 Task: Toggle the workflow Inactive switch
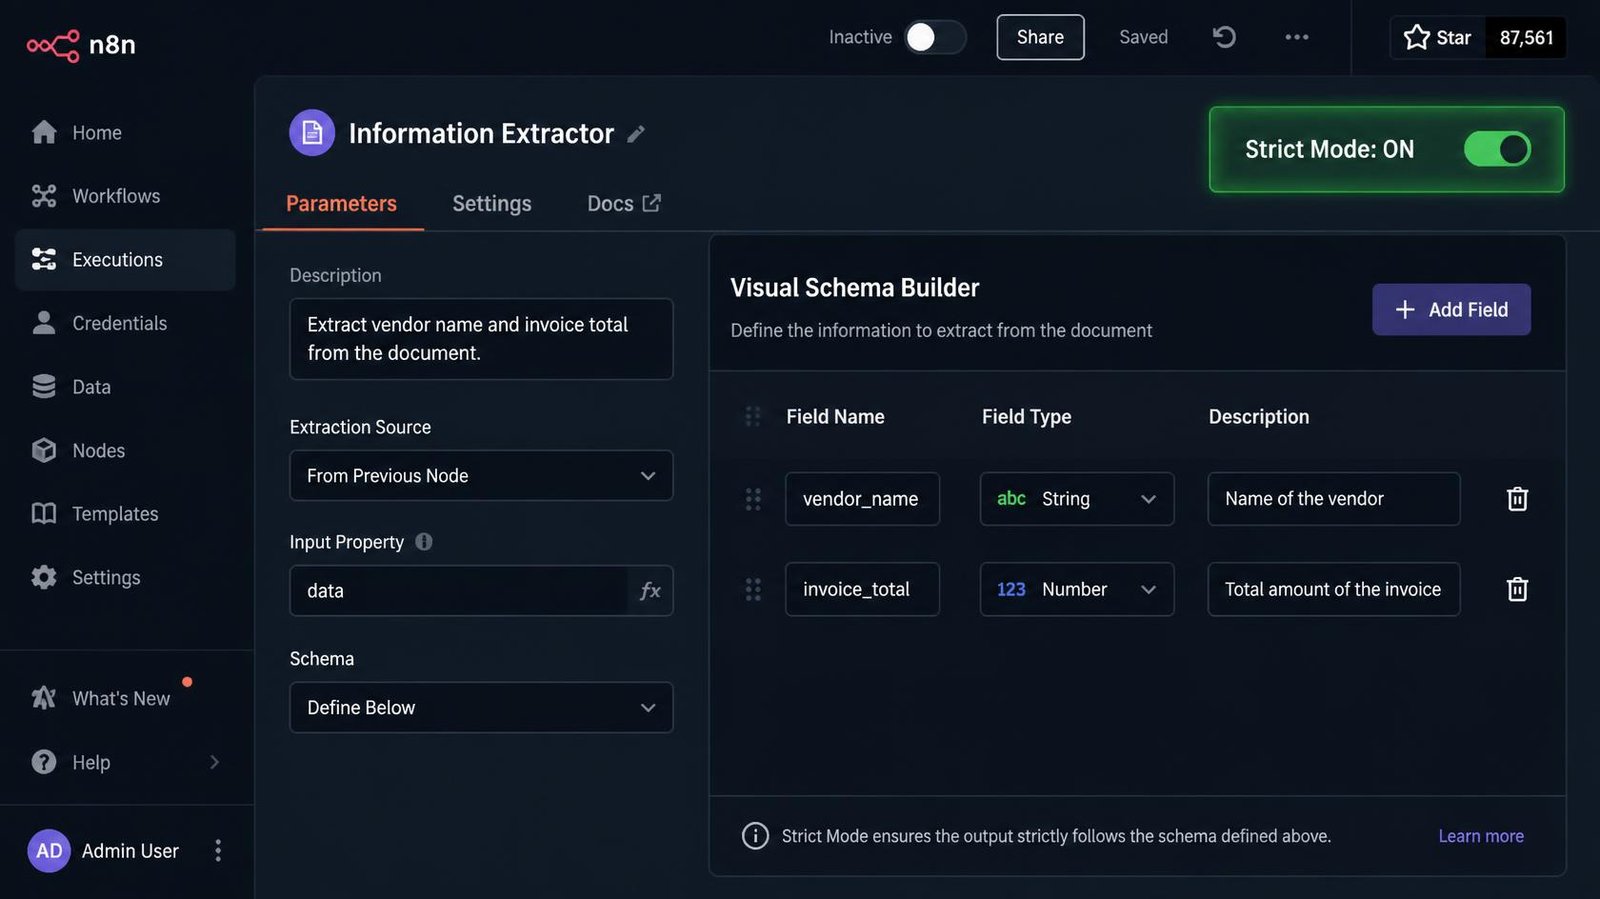point(935,37)
